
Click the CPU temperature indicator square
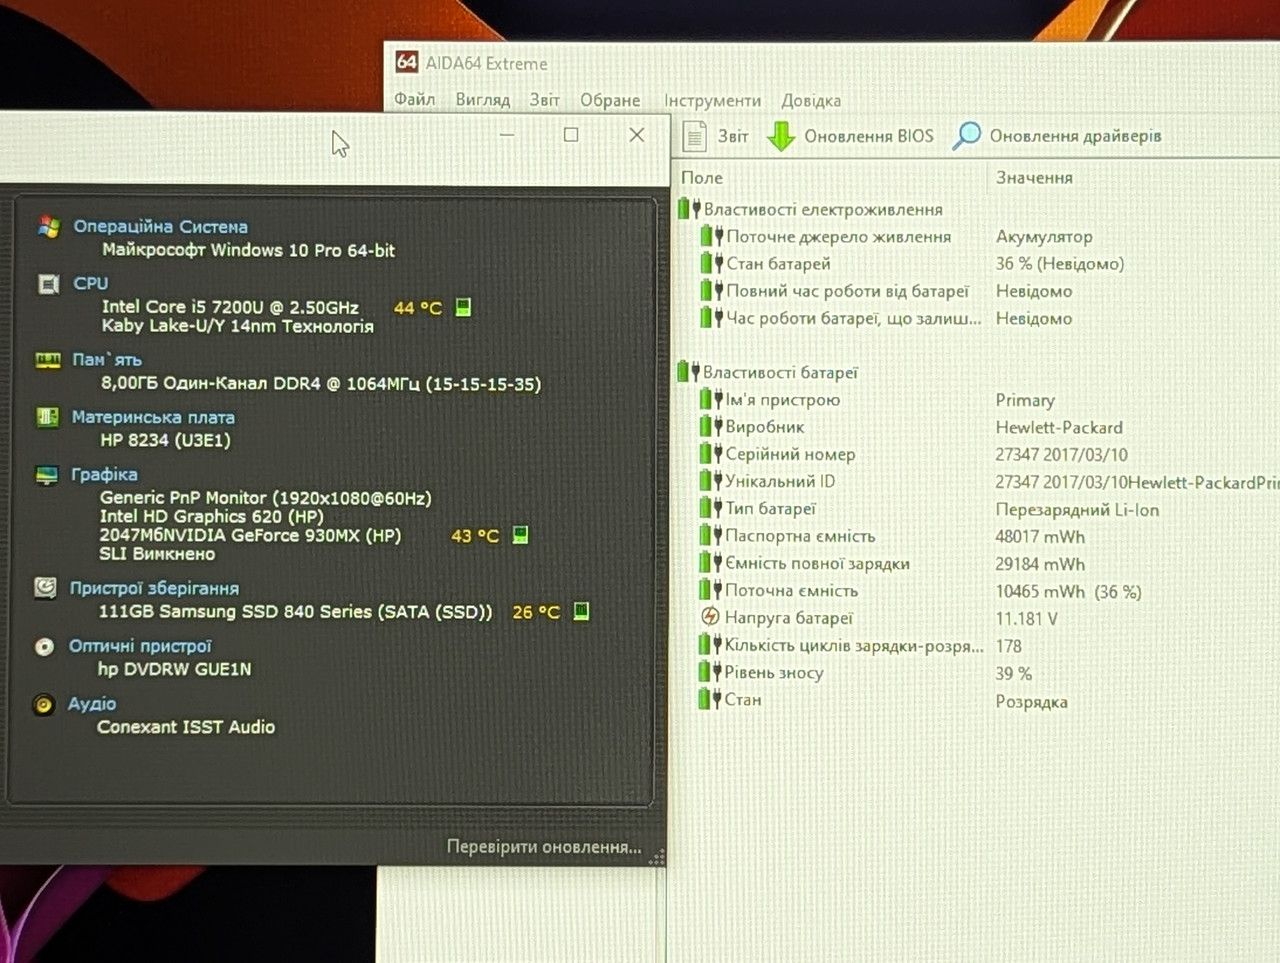point(463,307)
